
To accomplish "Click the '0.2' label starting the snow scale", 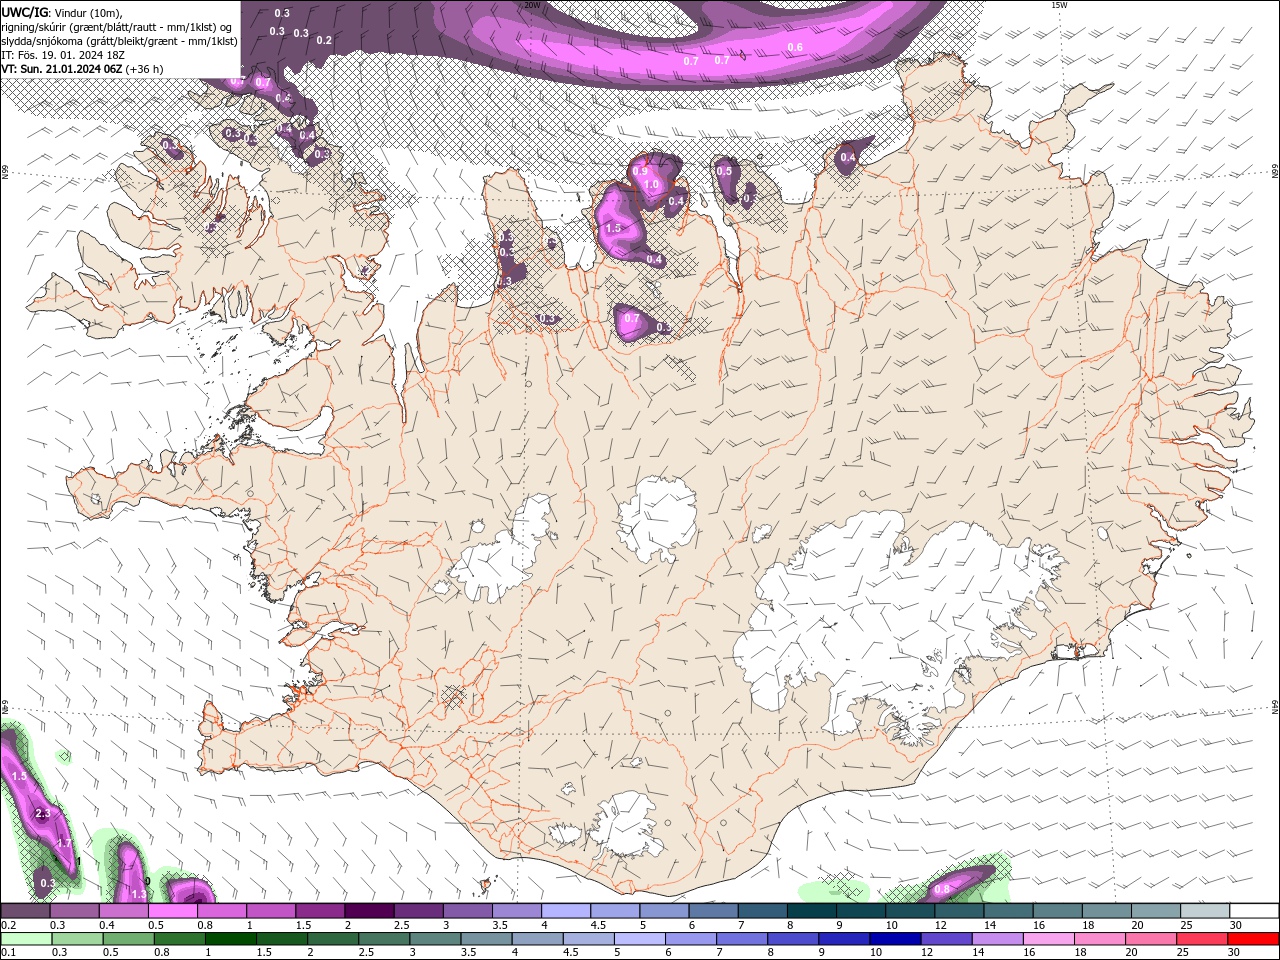I will [9, 925].
